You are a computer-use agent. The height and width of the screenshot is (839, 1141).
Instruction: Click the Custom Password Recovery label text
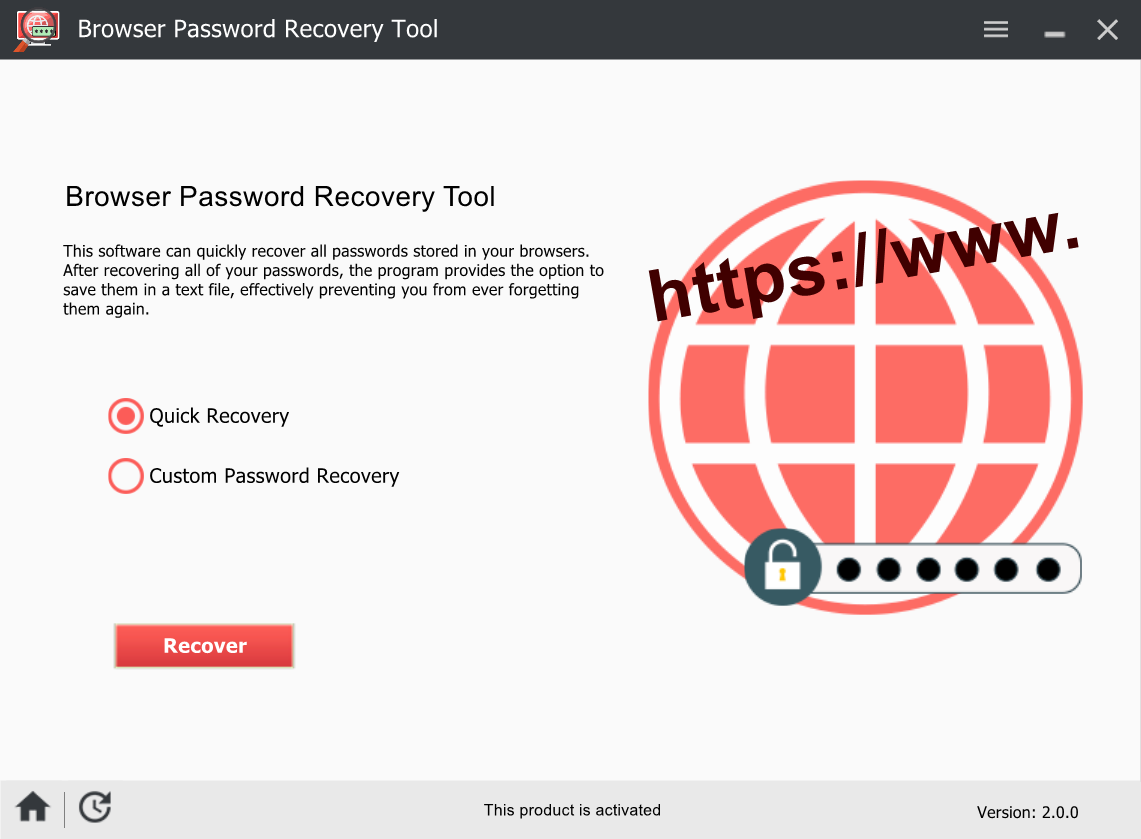pyautogui.click(x=274, y=476)
